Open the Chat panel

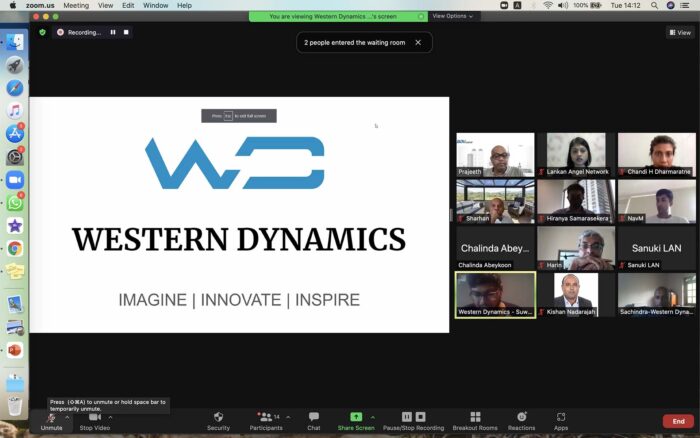point(314,419)
